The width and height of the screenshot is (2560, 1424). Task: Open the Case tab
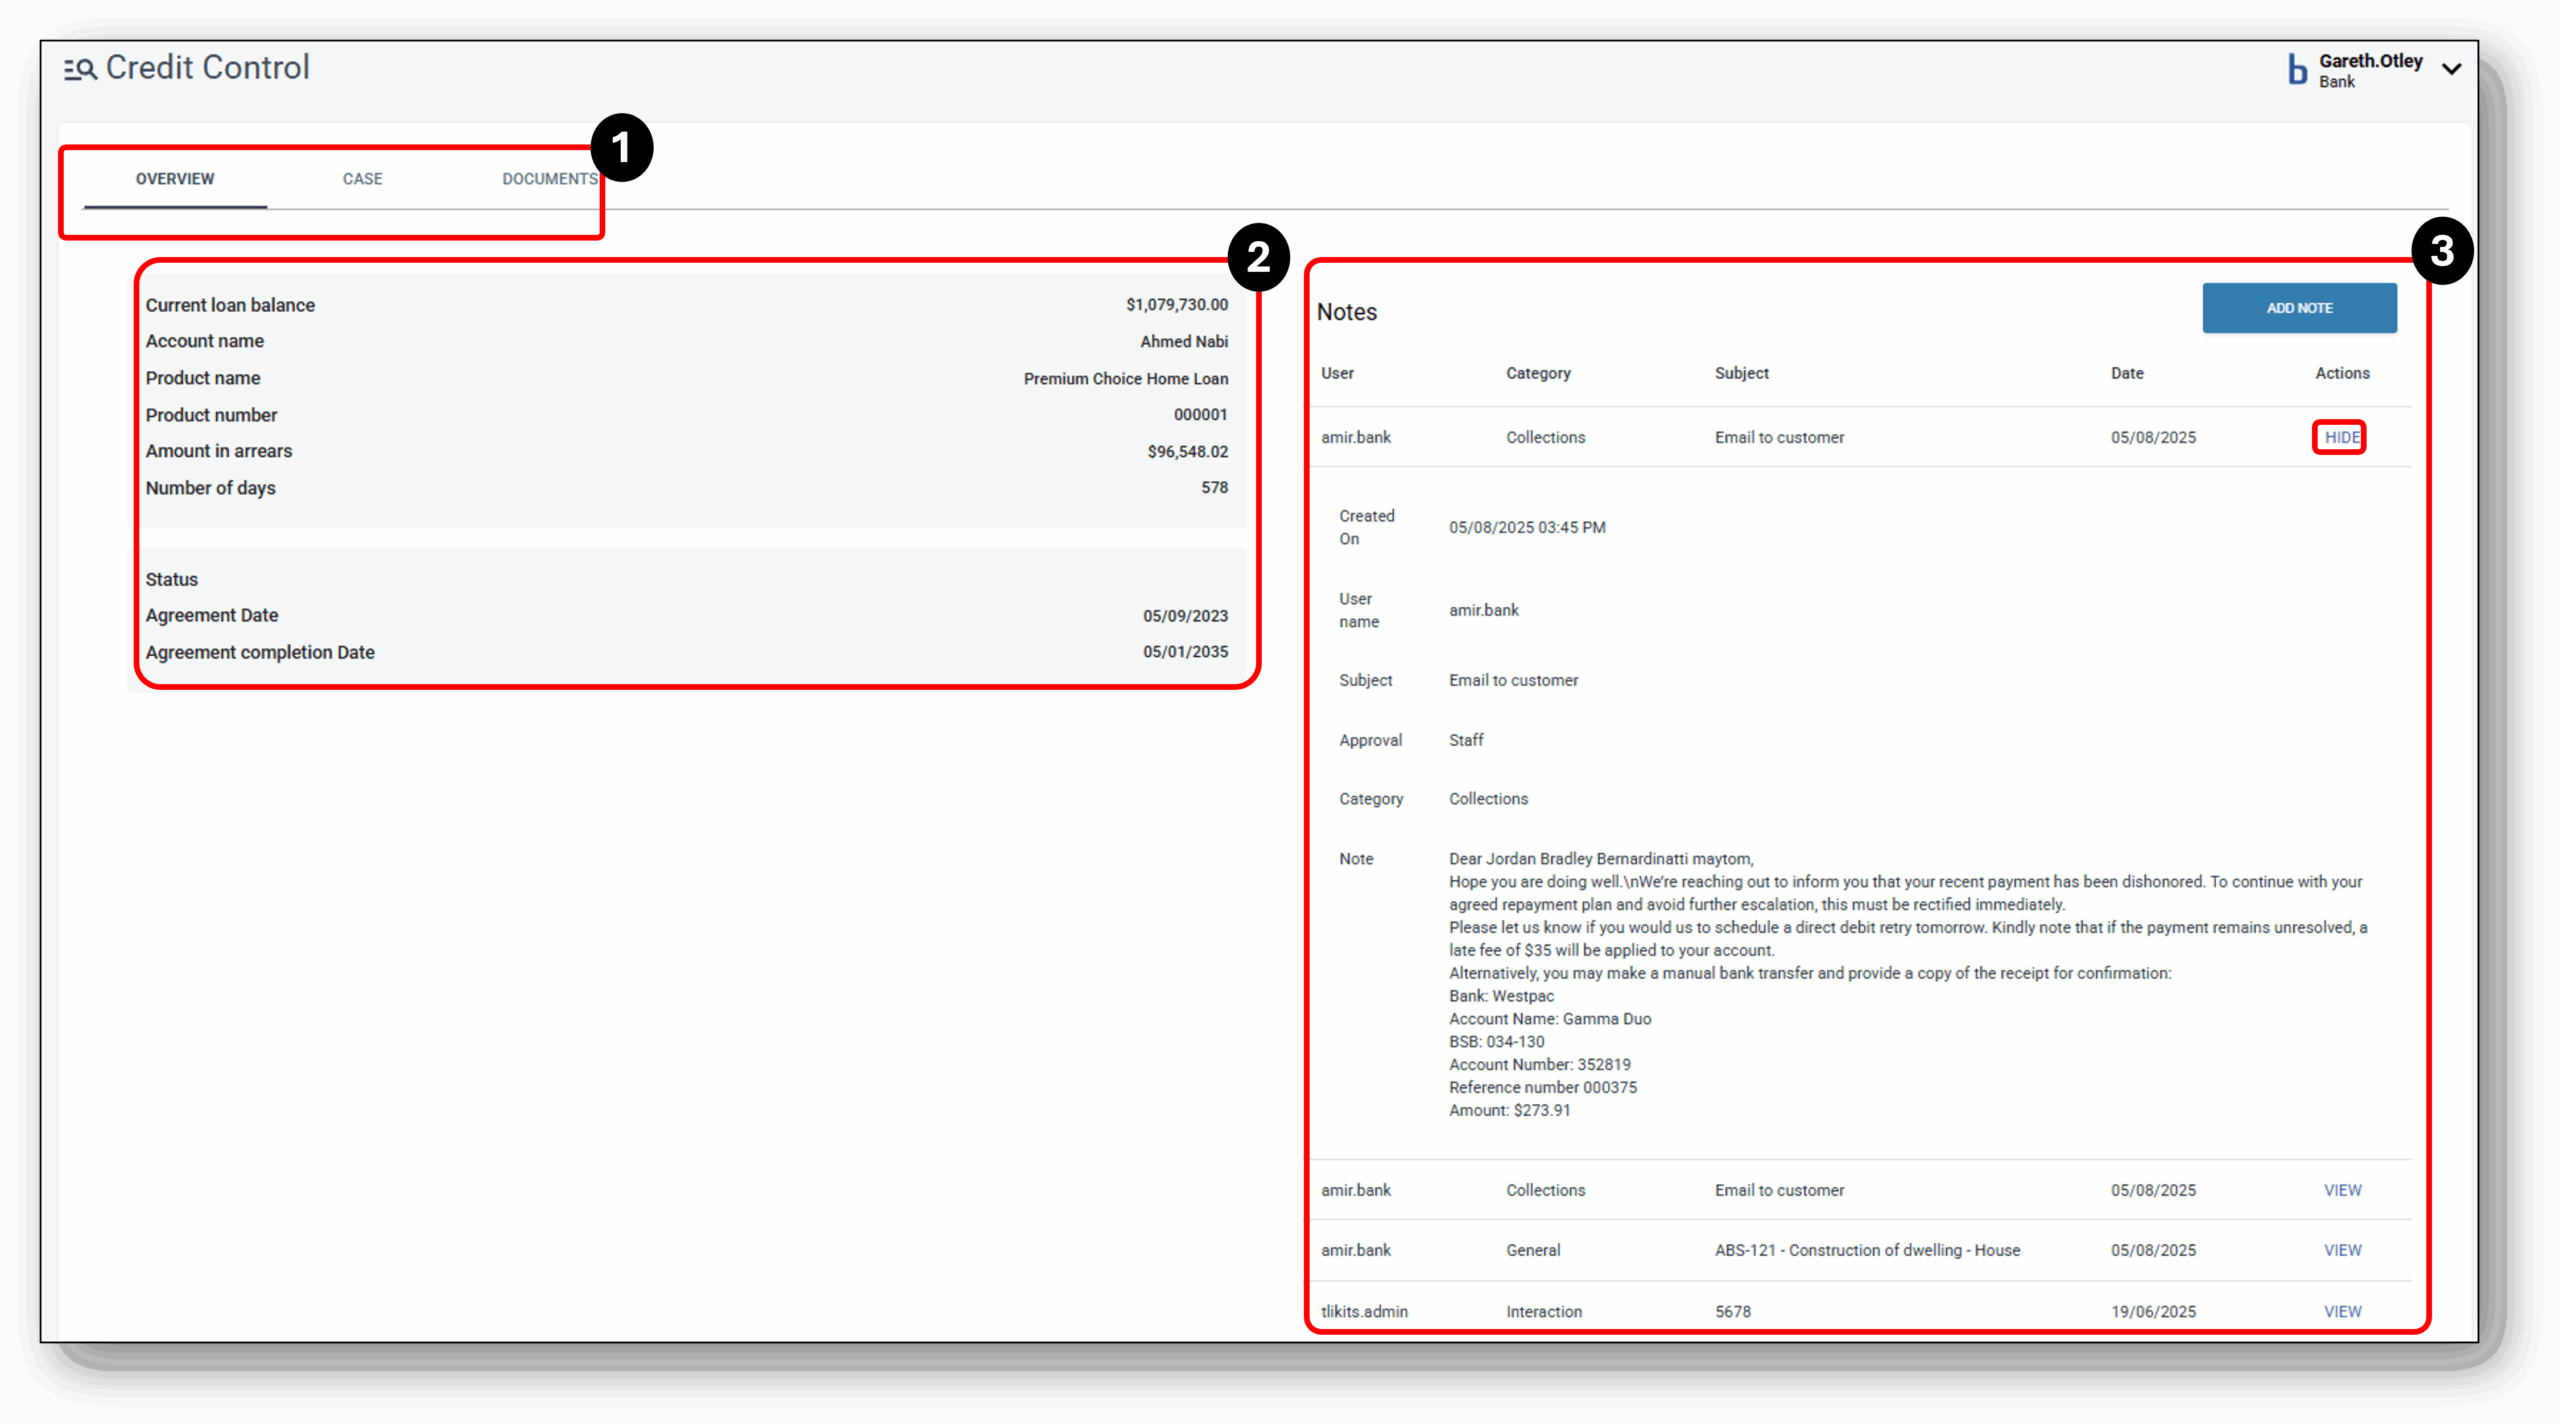tap(362, 179)
